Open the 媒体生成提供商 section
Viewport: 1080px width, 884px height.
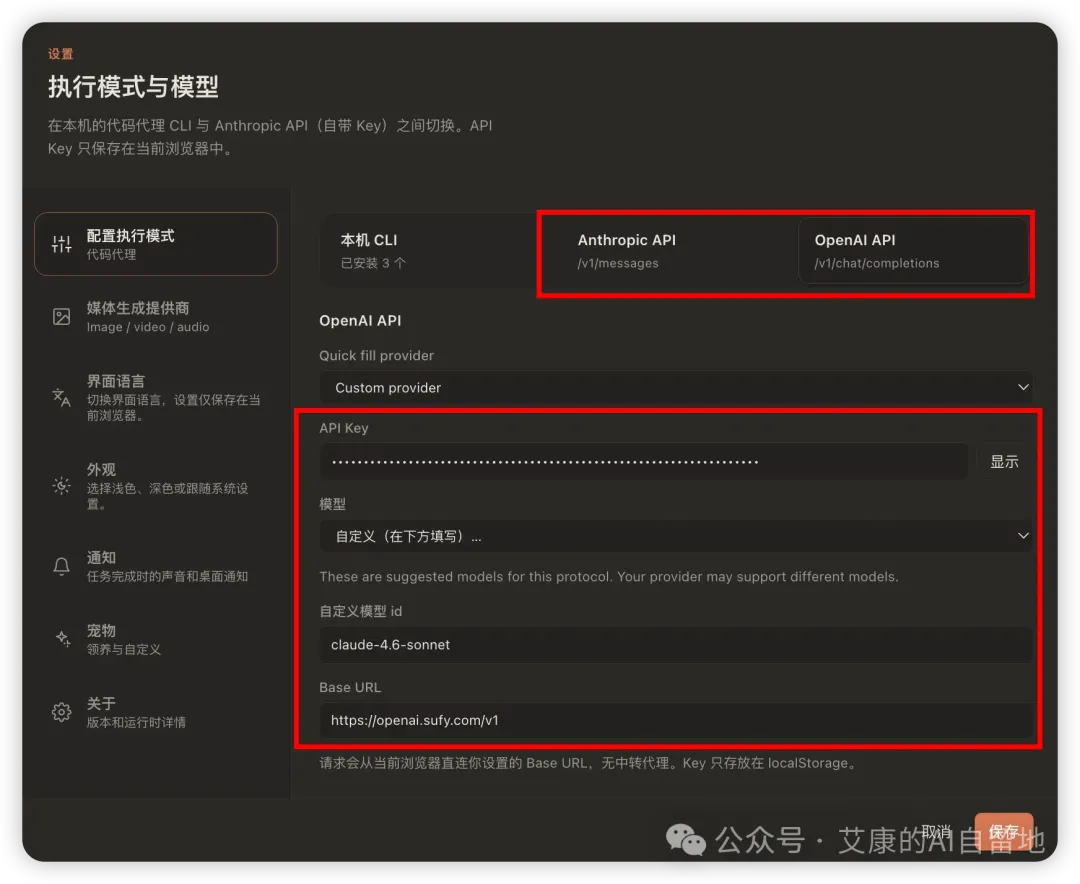pos(156,317)
